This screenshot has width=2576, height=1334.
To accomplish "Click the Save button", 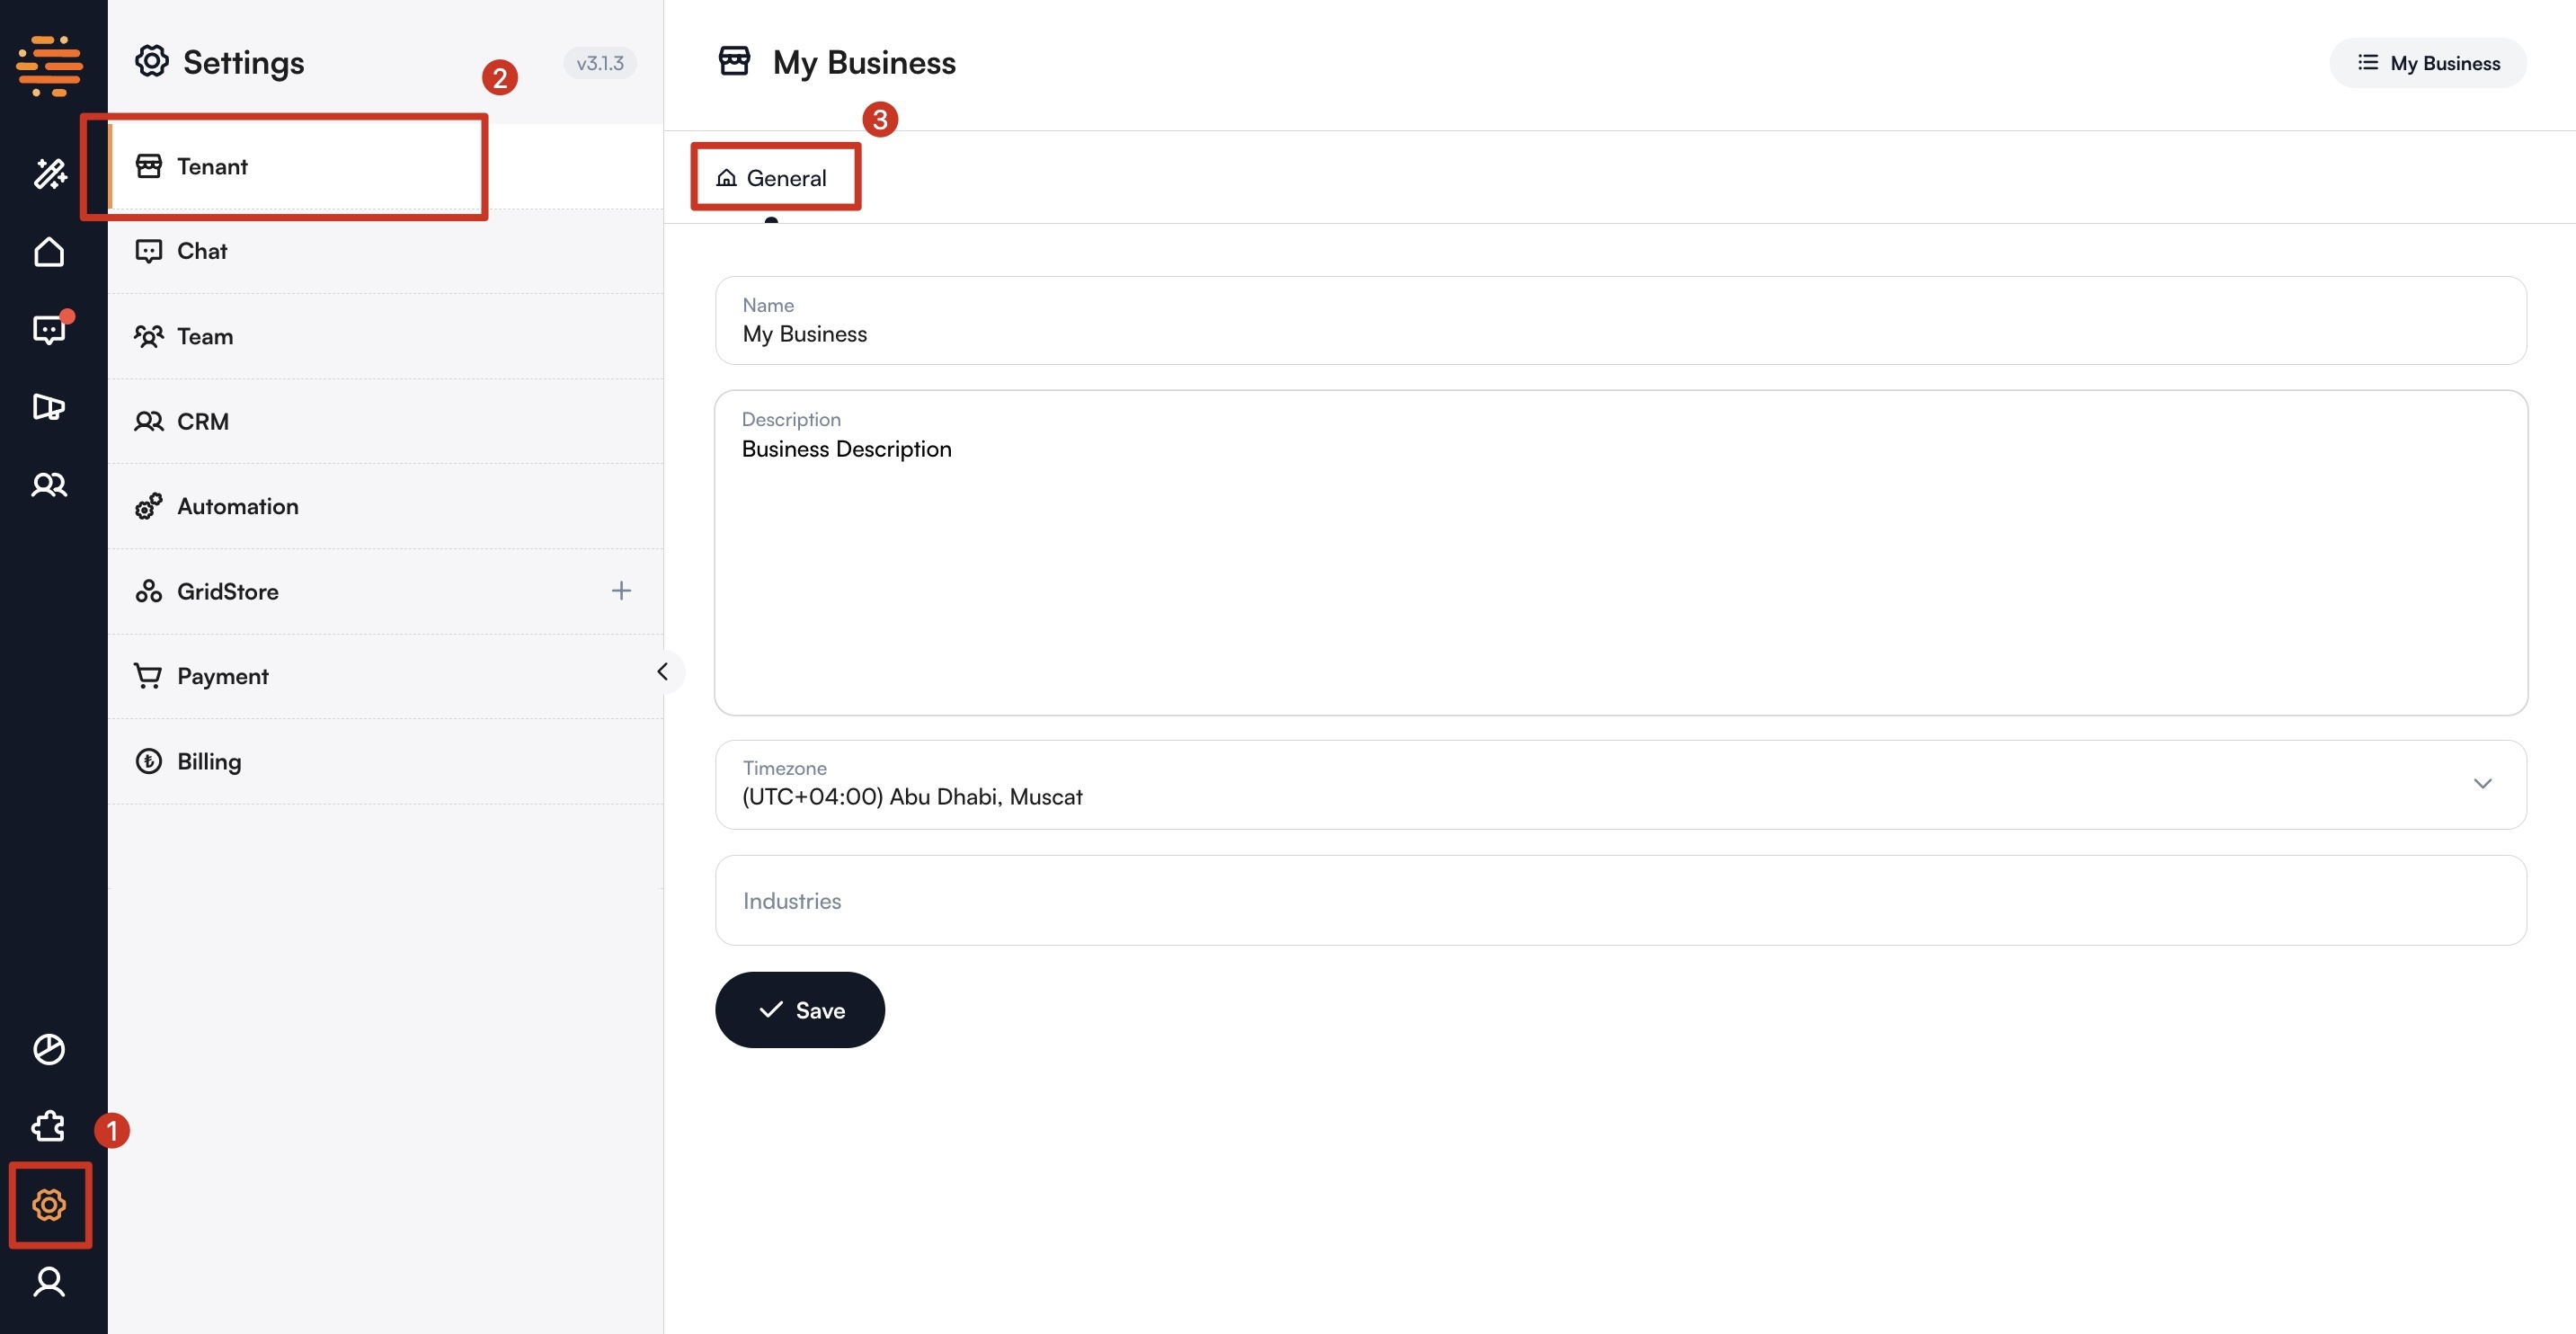I will (x=799, y=1010).
